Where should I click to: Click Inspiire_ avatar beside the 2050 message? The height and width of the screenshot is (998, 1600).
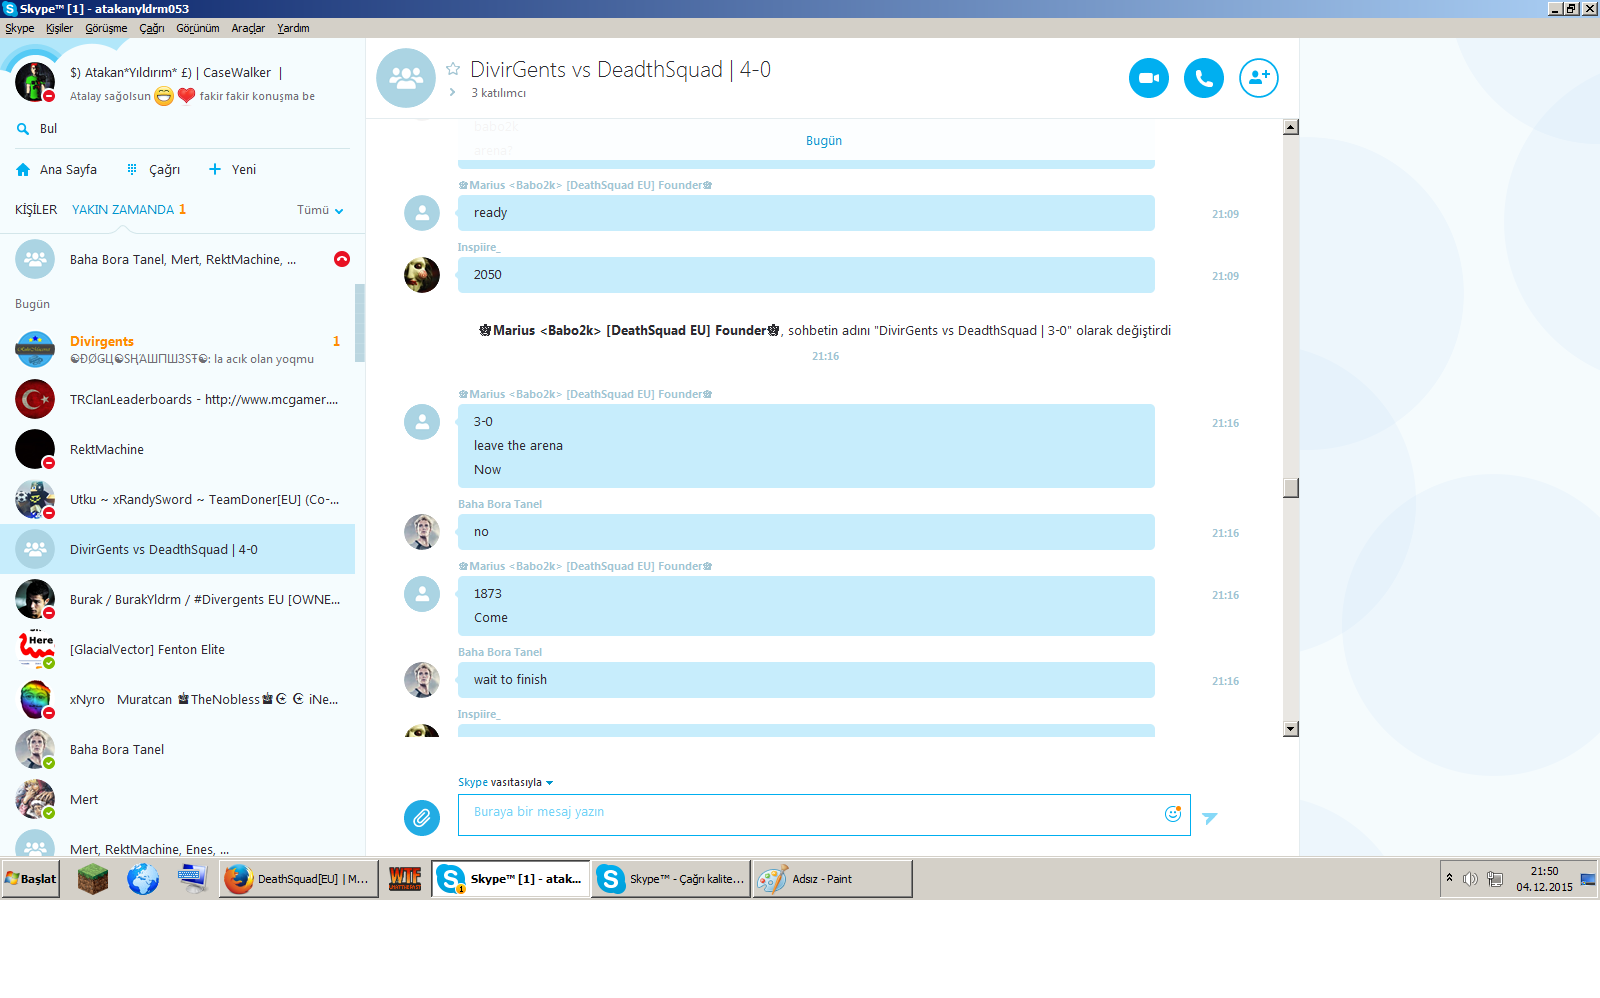(422, 275)
